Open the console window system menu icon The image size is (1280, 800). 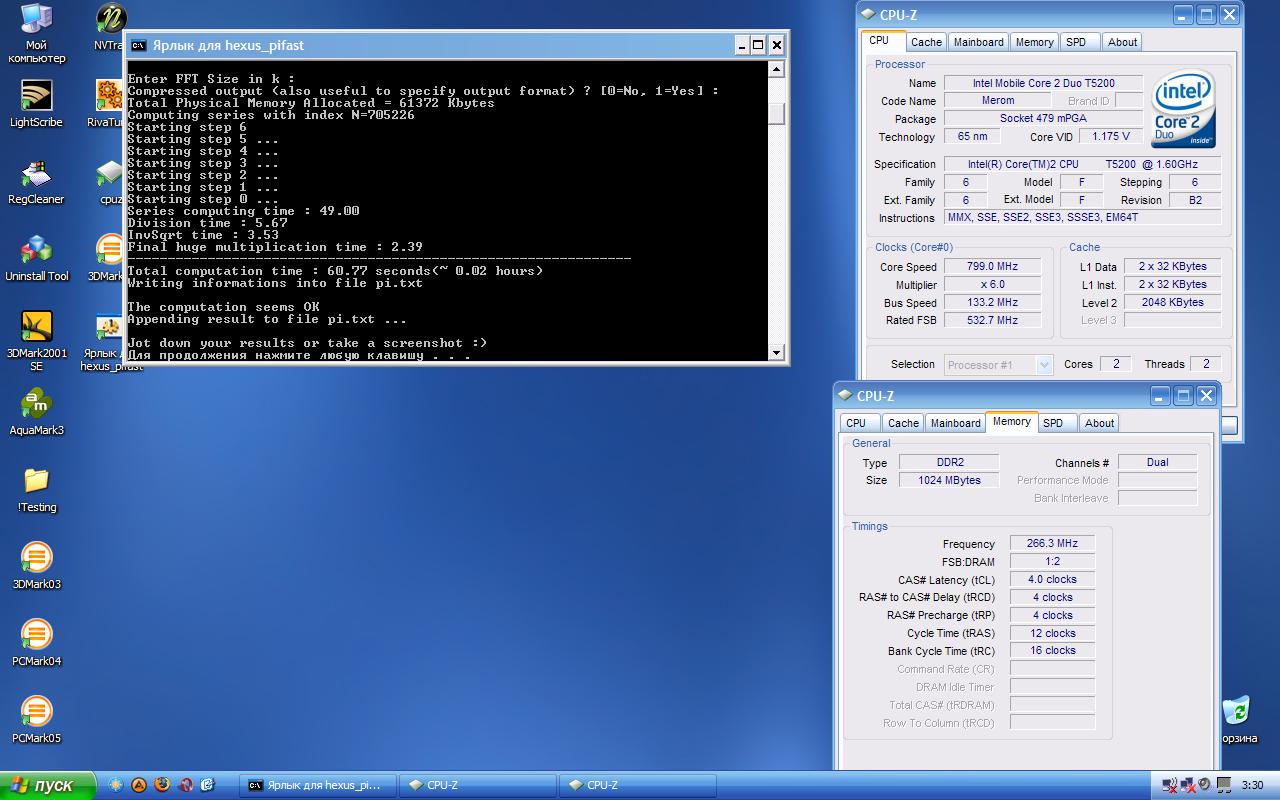point(139,45)
